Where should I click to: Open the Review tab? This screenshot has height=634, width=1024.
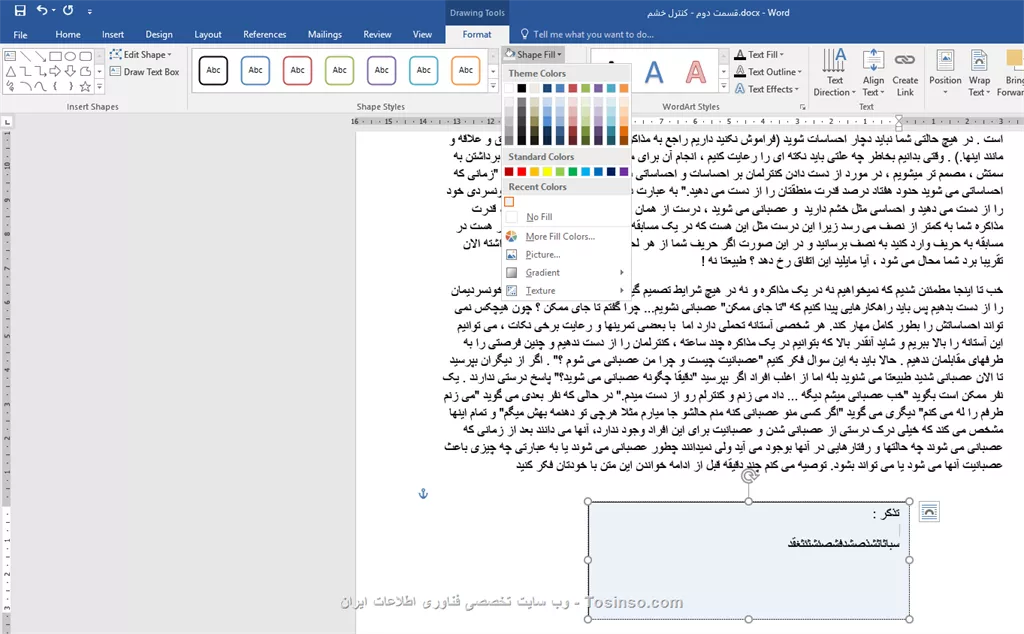(377, 35)
